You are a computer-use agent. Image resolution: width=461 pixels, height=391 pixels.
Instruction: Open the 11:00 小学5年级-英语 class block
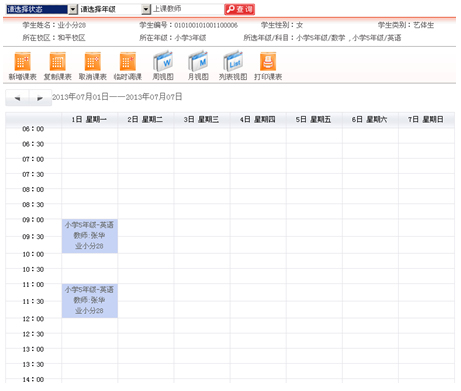click(90, 301)
